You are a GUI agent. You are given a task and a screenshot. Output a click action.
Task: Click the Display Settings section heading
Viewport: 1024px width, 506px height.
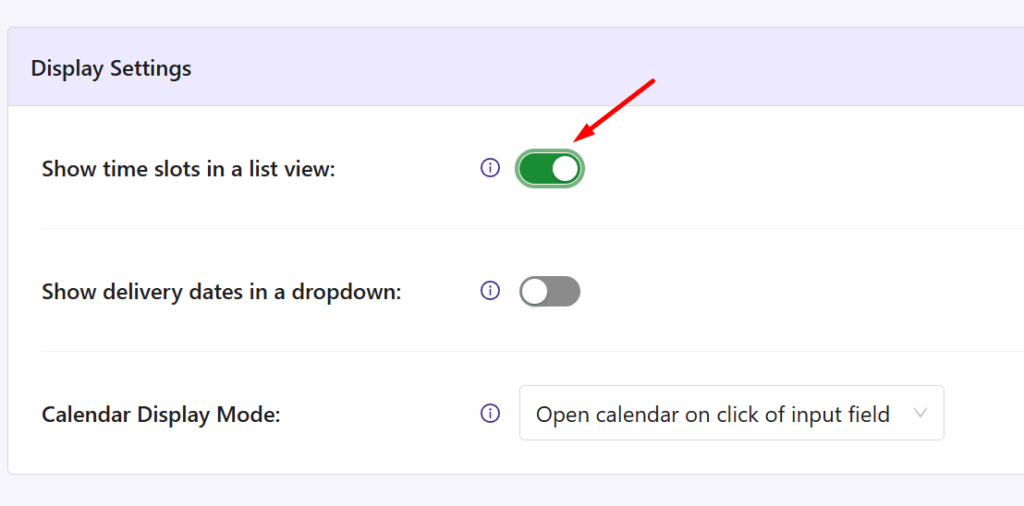[x=111, y=68]
